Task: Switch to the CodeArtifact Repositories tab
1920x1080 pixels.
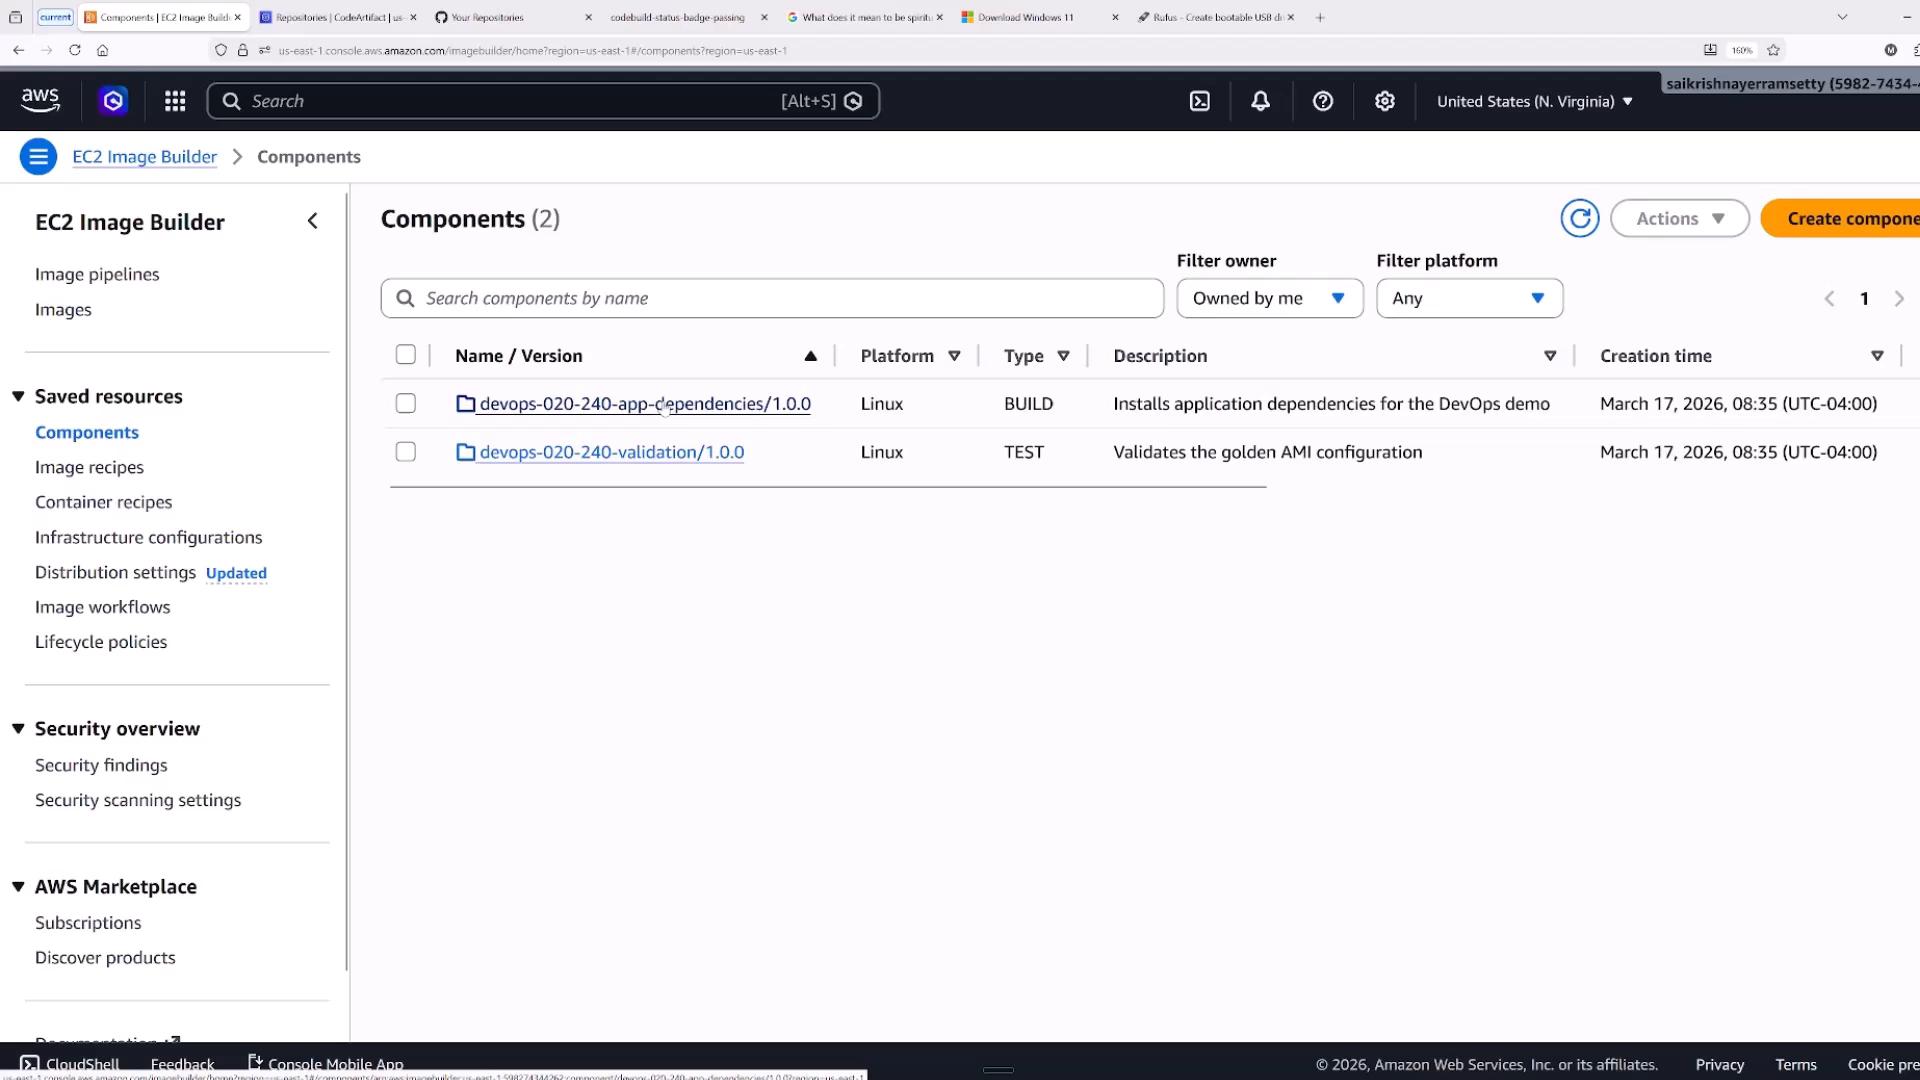Action: pos(340,17)
